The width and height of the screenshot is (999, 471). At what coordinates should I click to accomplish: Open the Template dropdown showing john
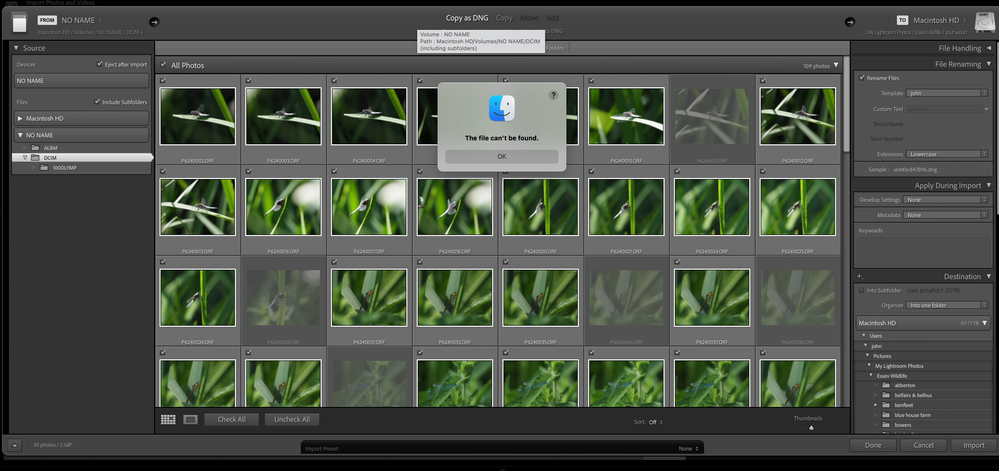click(947, 93)
